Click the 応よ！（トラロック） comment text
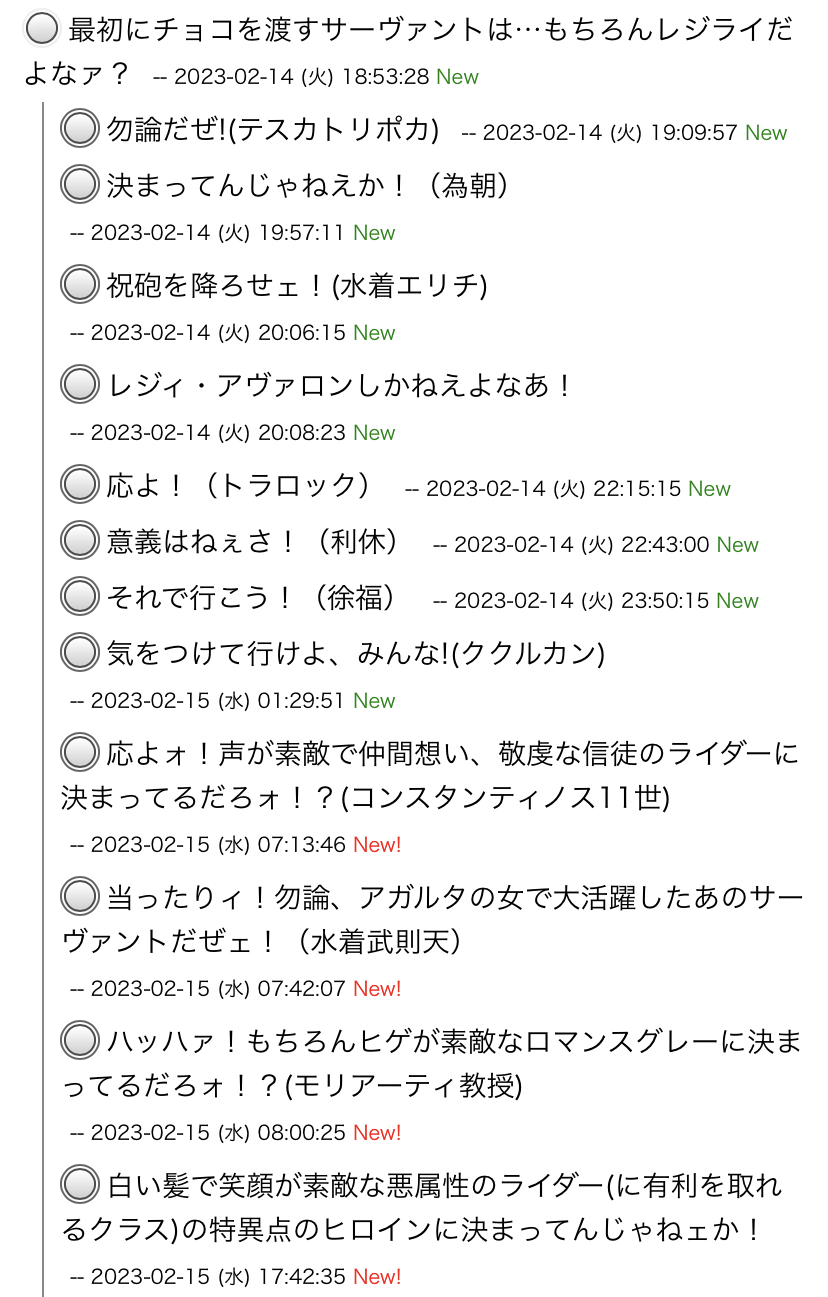Screen dimensions: 828x1297 point(238,486)
